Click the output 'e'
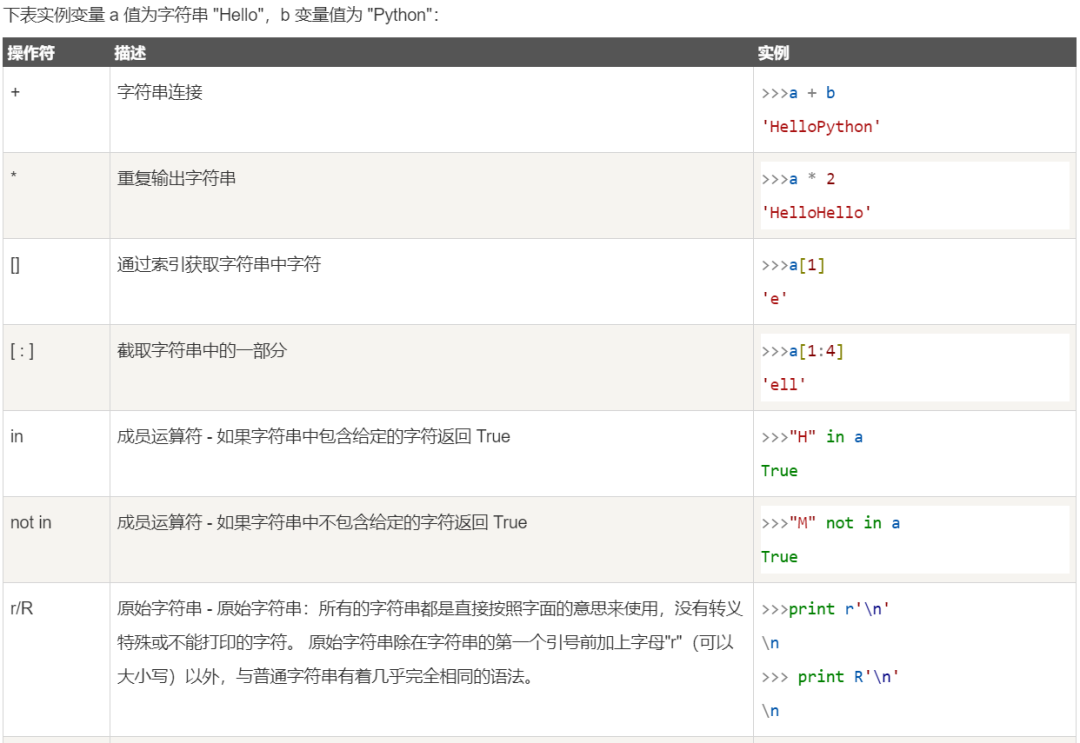Image resolution: width=1080 pixels, height=743 pixels. [774, 299]
